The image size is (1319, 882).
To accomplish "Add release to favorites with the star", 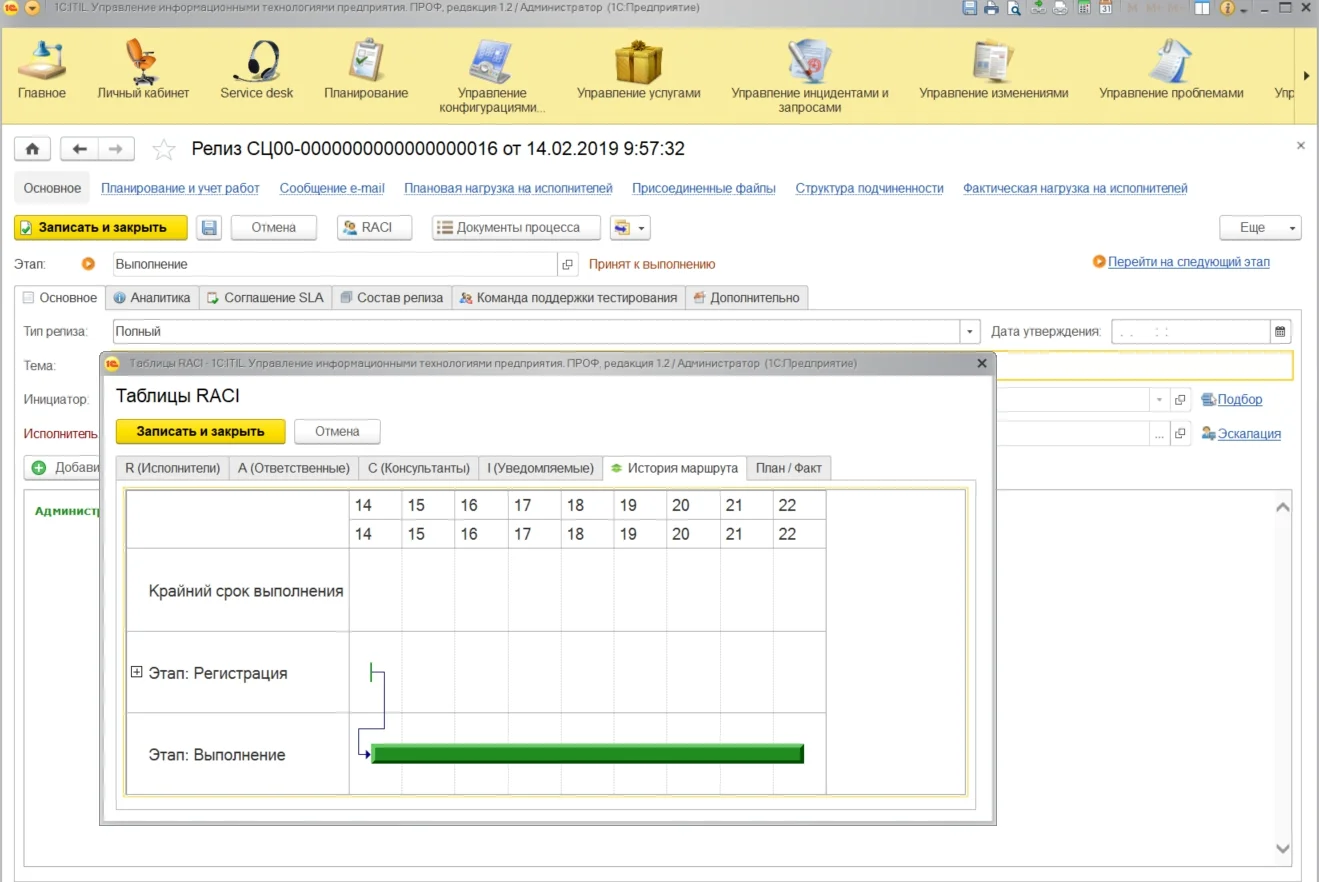I will click(163, 150).
